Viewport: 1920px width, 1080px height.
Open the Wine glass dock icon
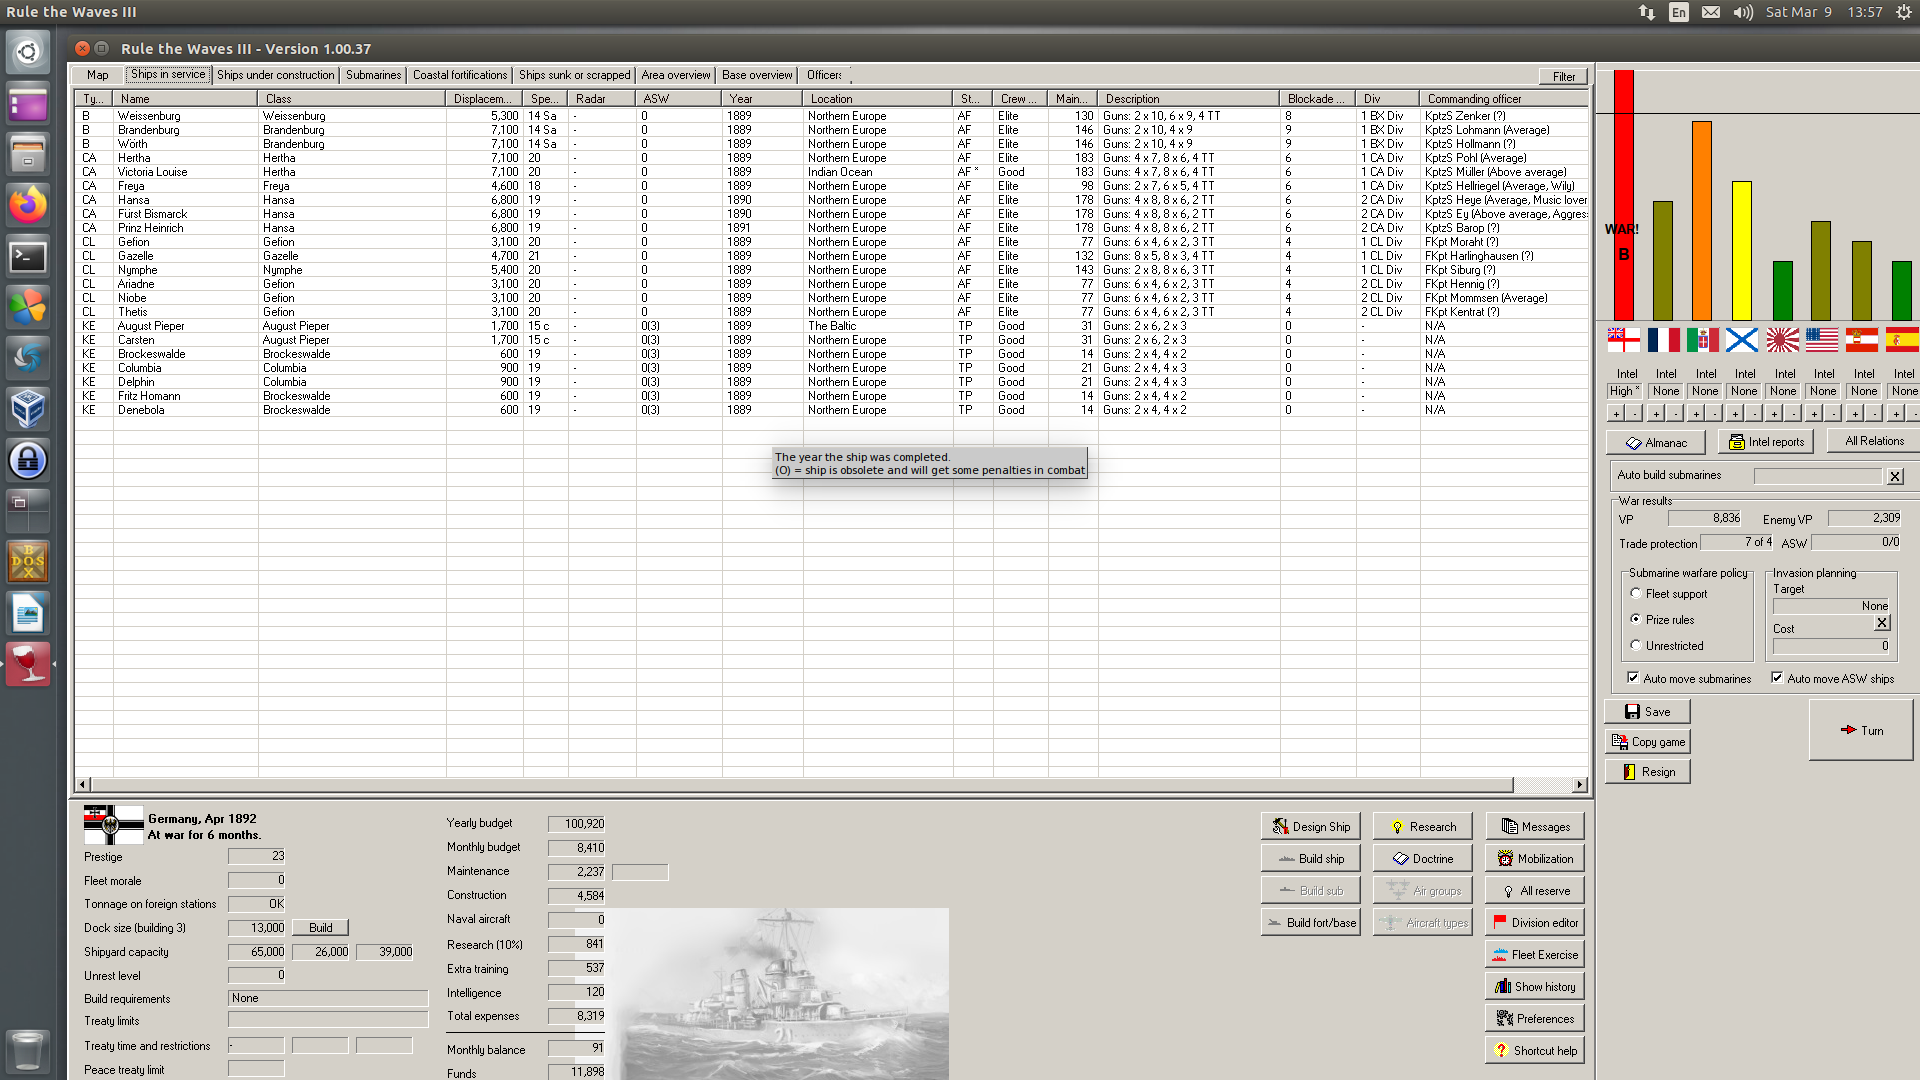(x=28, y=664)
